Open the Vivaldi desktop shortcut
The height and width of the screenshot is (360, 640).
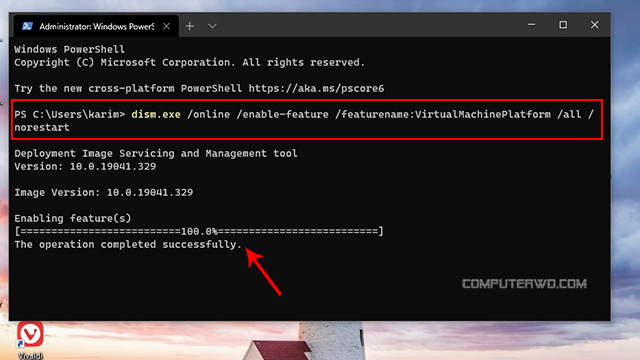click(30, 340)
